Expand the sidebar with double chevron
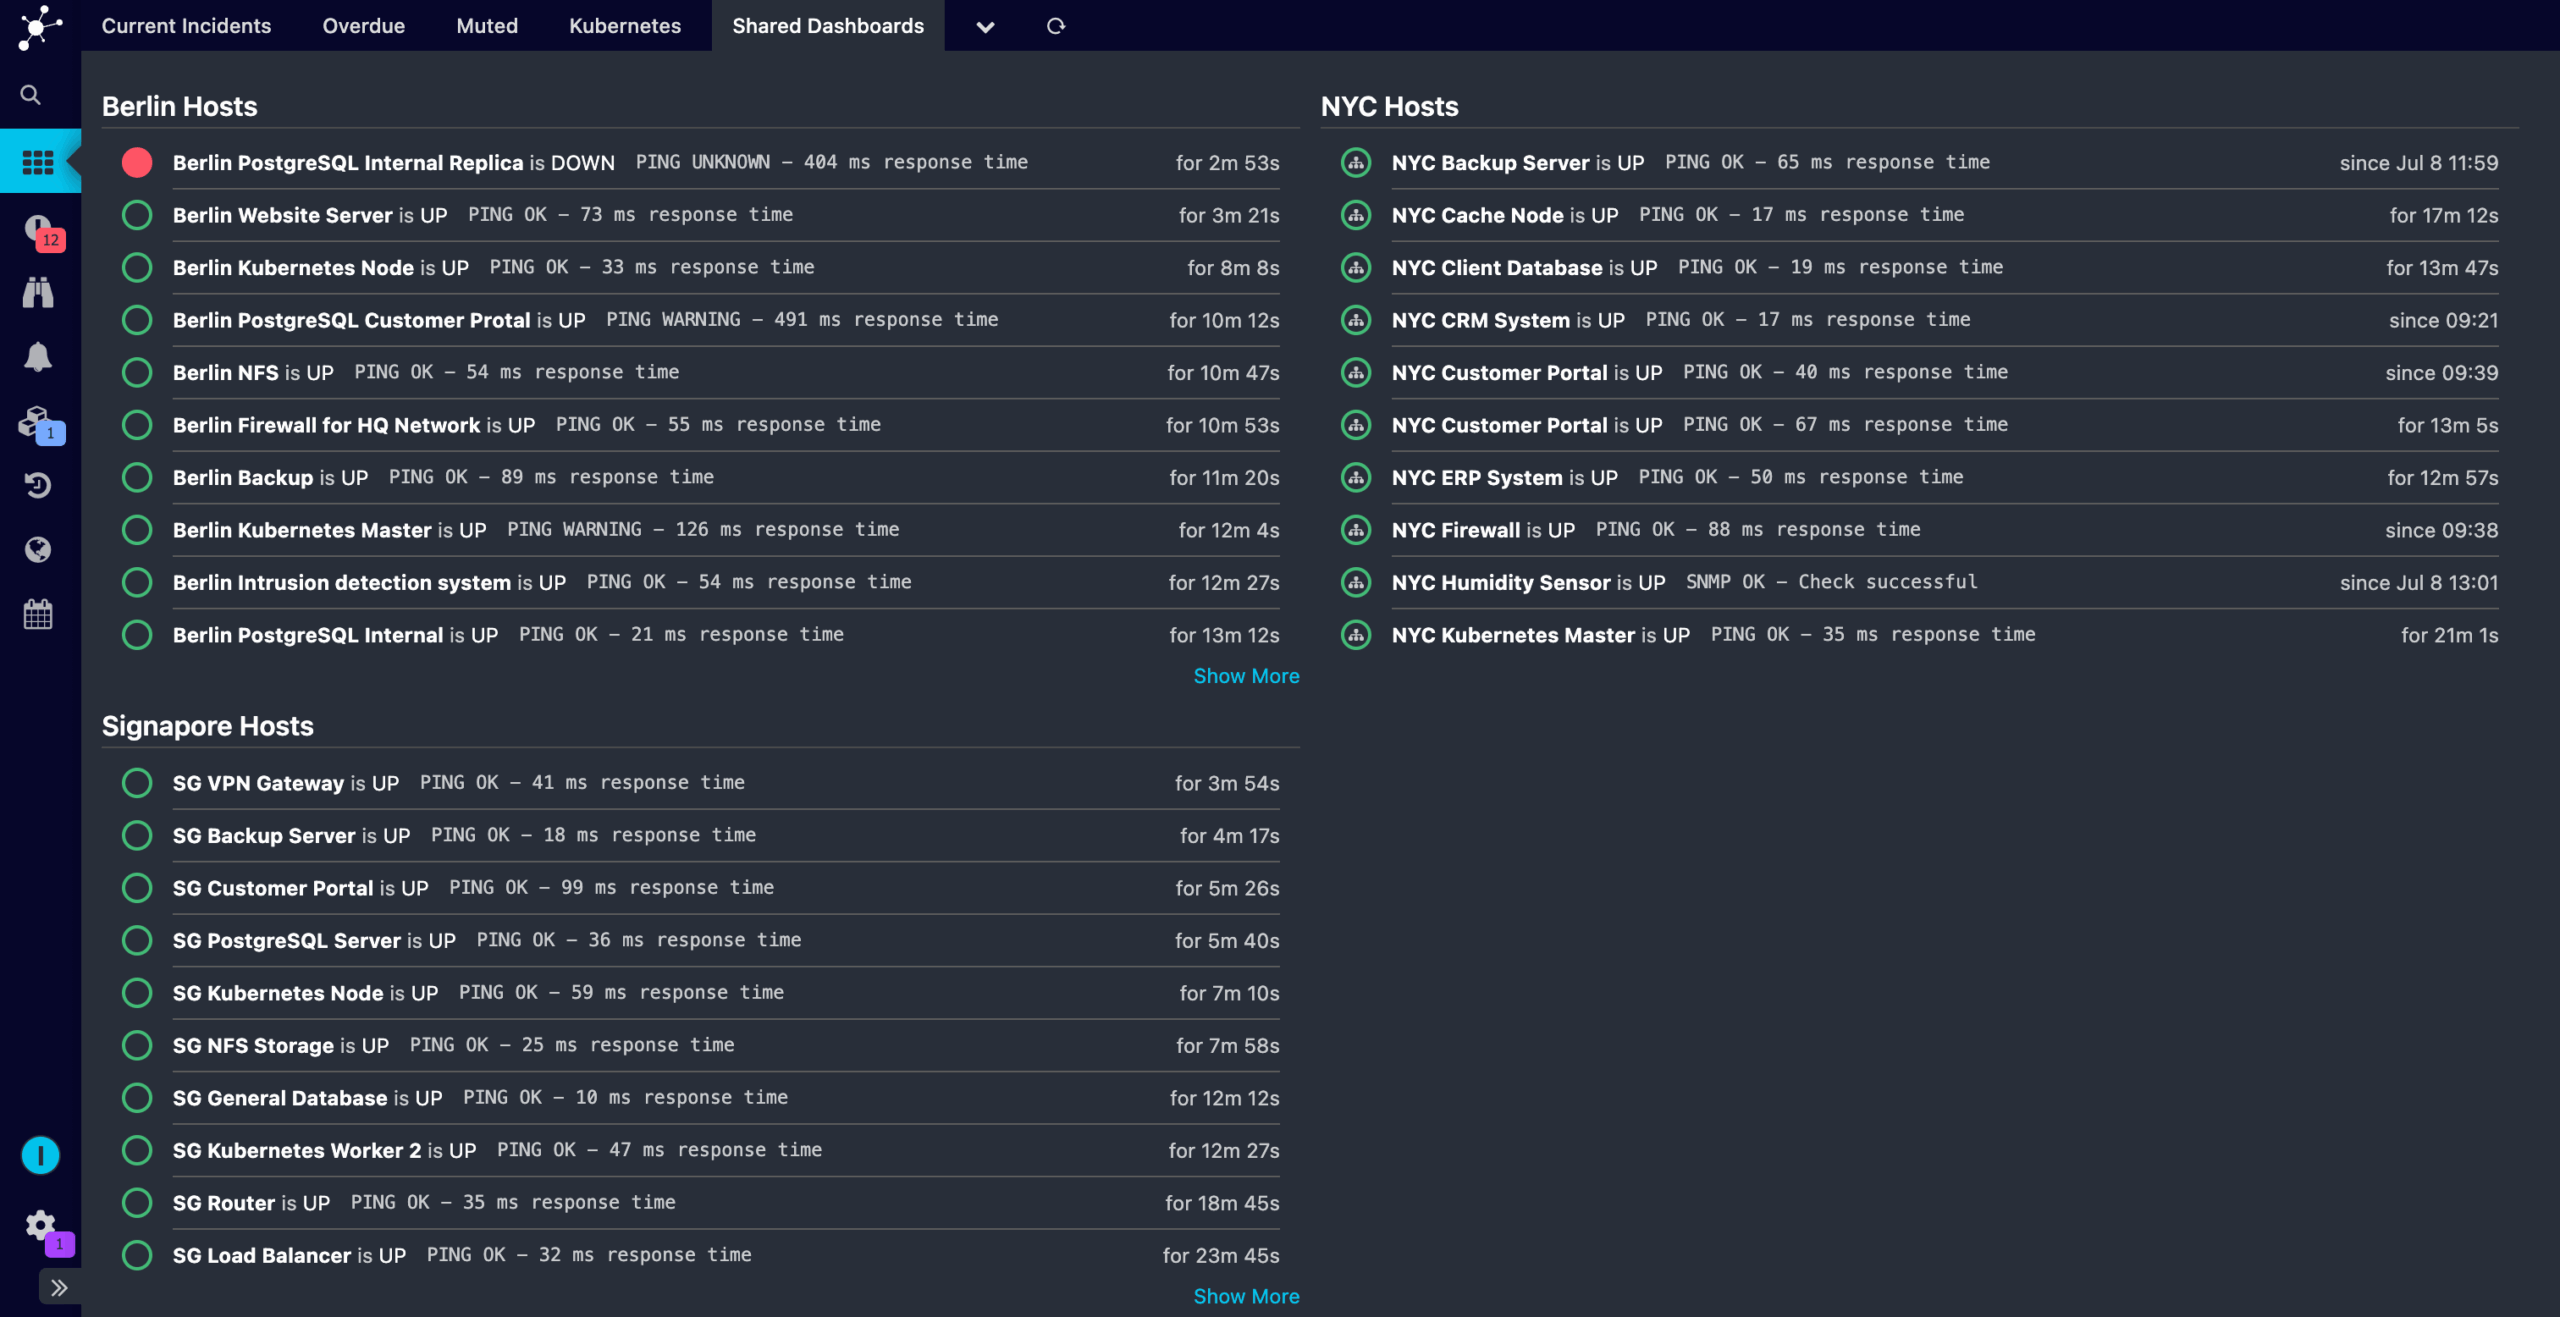 (x=59, y=1287)
